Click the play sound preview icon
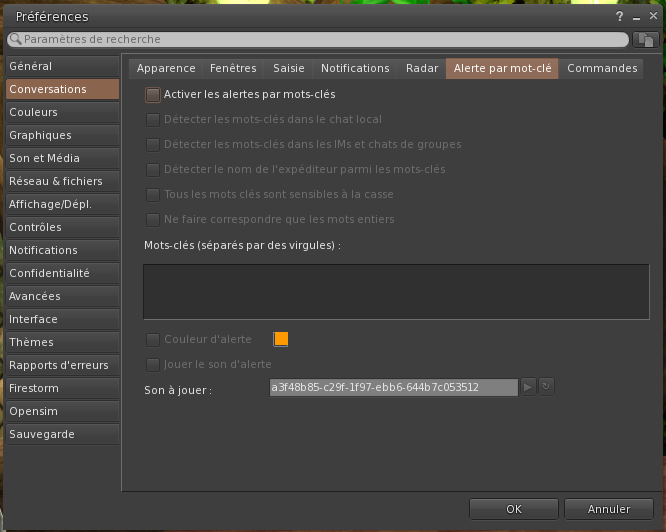The width and height of the screenshot is (666, 532). (x=530, y=387)
